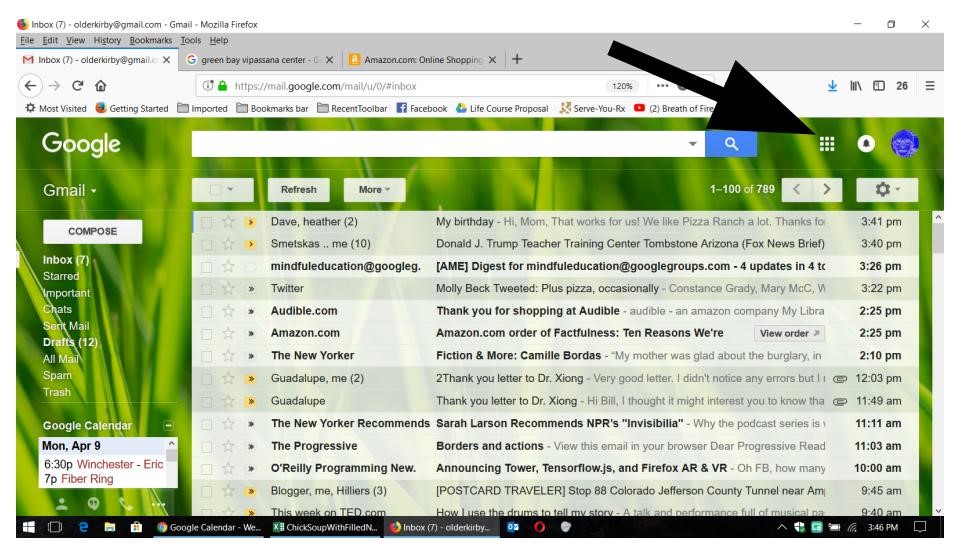Tick checkbox for O'Reilly Programming email
The width and height of the screenshot is (961, 560).
point(207,469)
